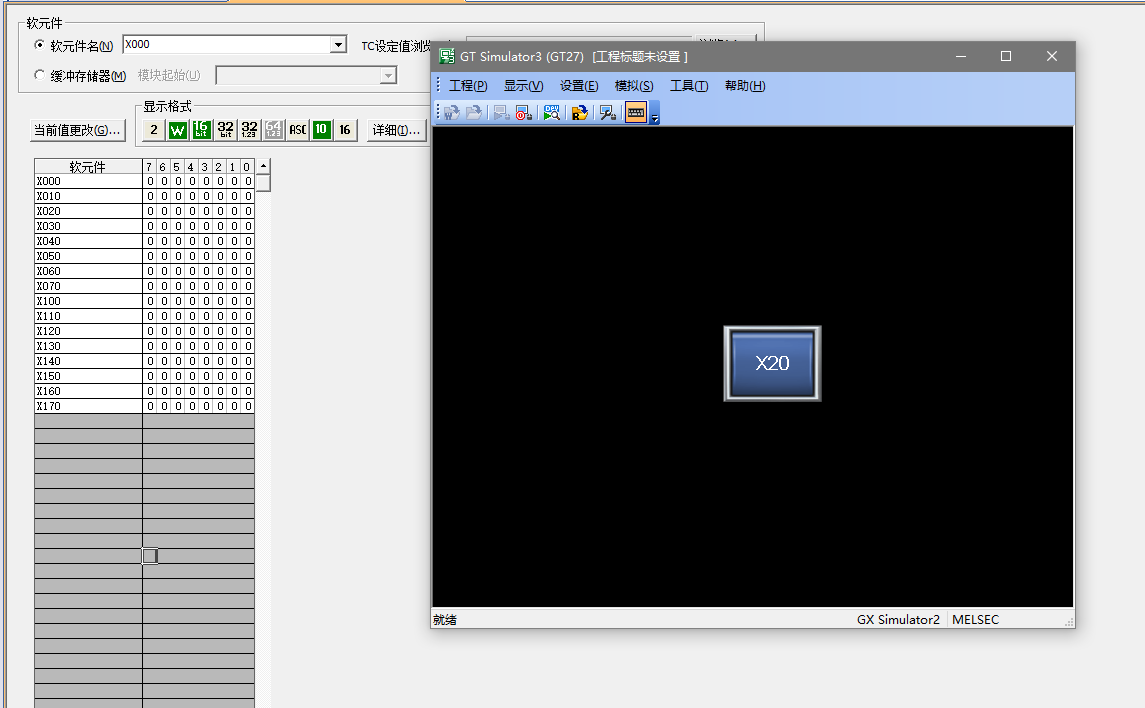This screenshot has height=708, width=1145.
Task: Select the 32-bit integer display format
Action: pyautogui.click(x=225, y=130)
